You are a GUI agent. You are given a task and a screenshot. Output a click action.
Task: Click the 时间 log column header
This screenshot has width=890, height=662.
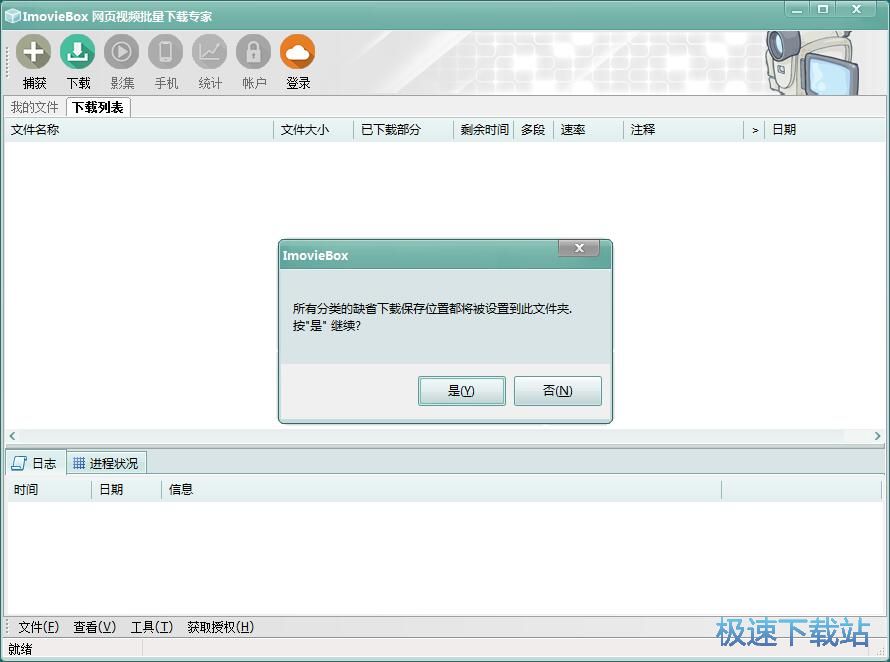coord(49,489)
